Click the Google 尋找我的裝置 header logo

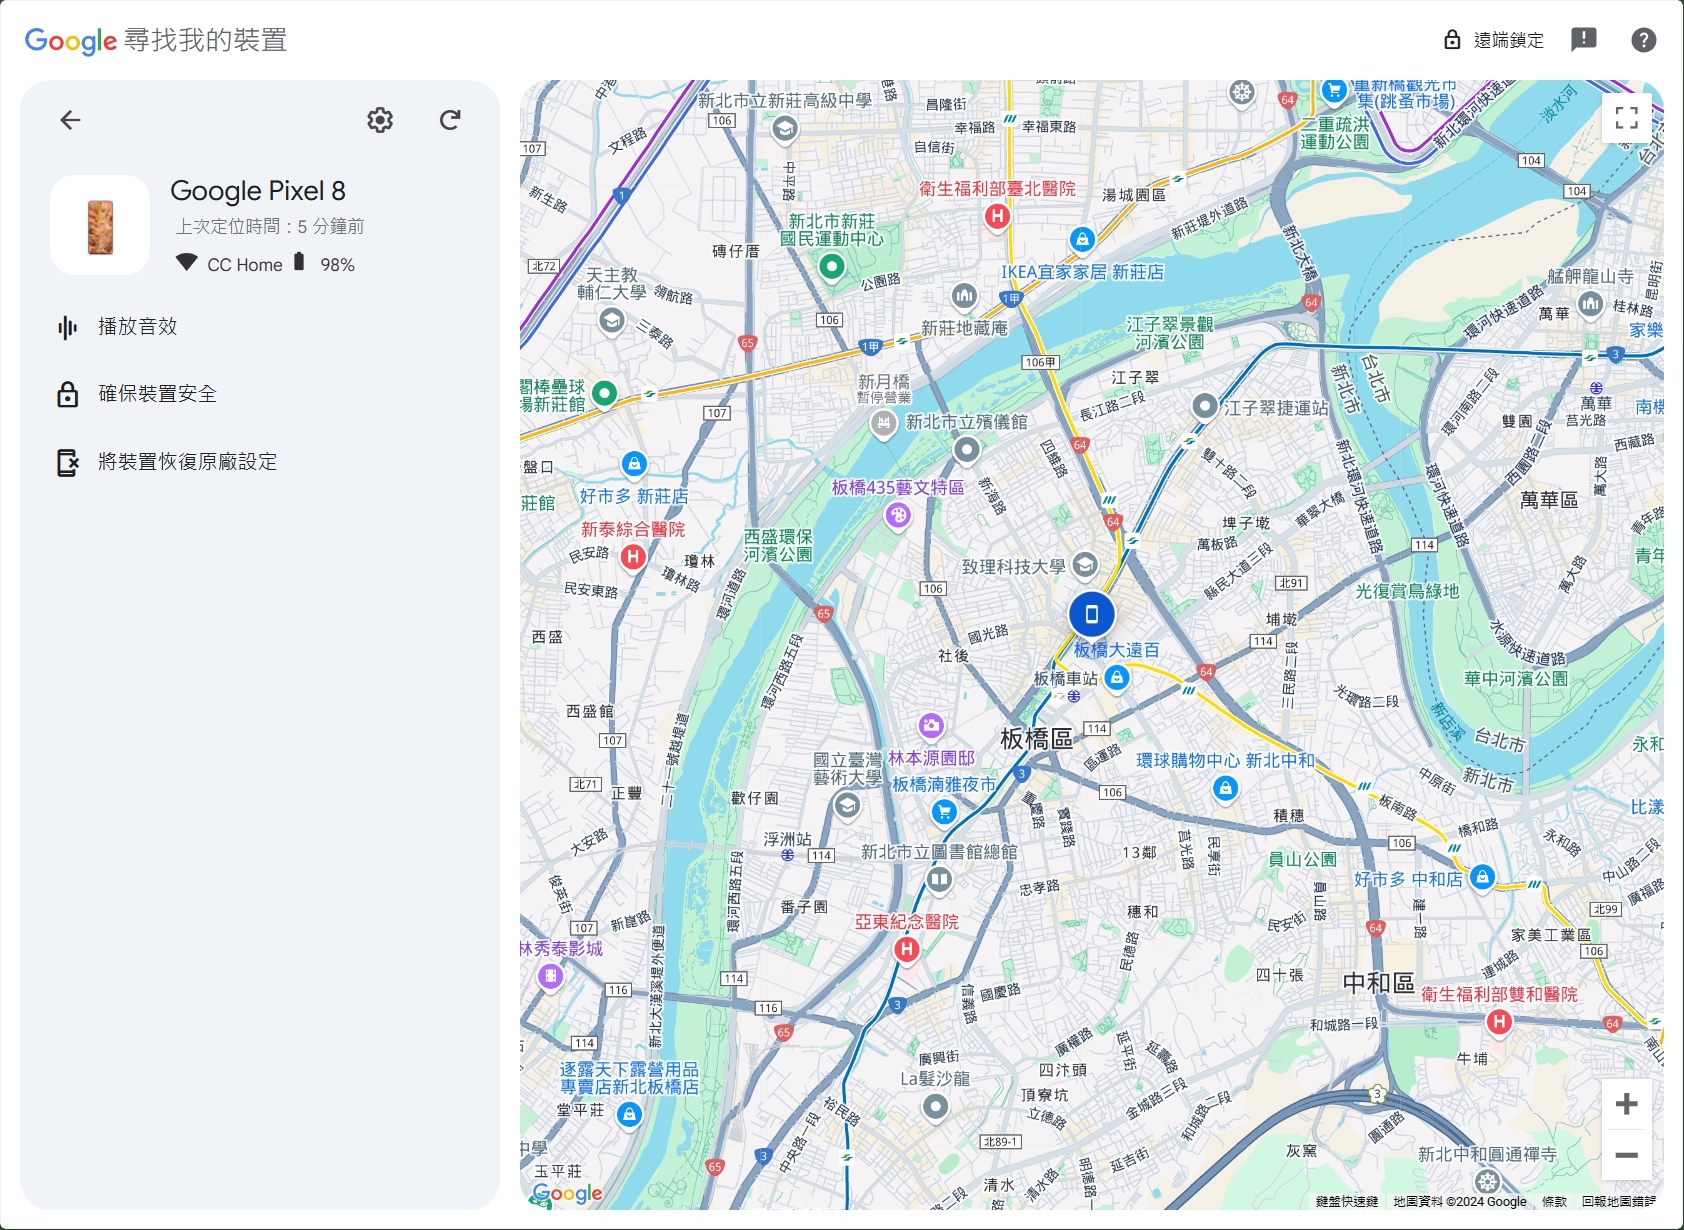click(x=156, y=40)
